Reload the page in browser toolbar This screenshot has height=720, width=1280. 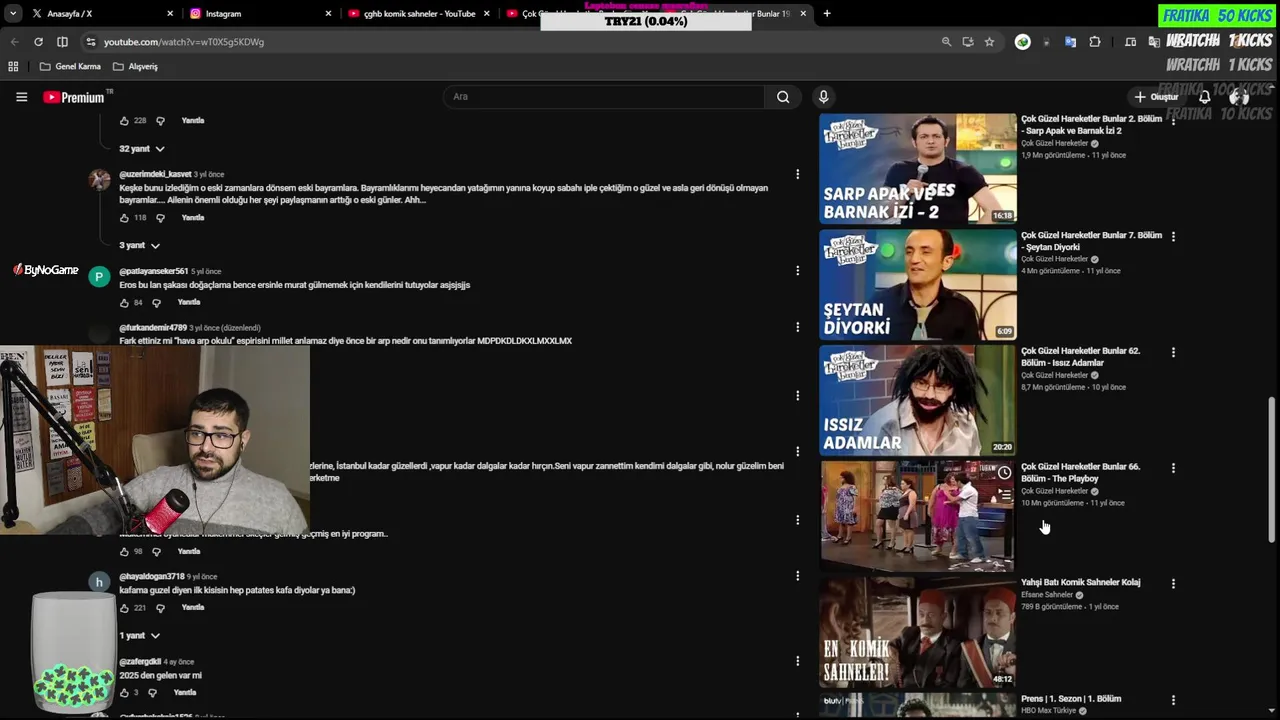[38, 42]
